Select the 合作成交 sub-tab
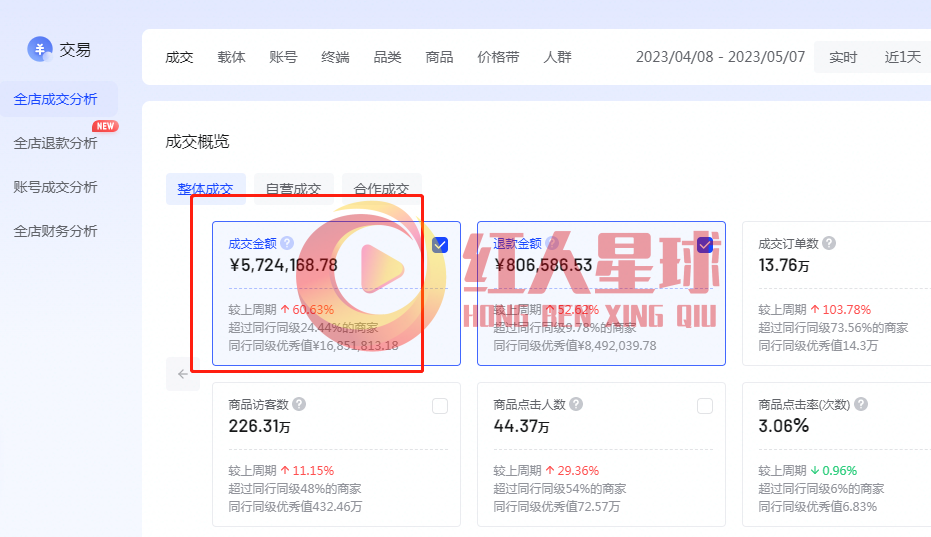The image size is (931, 537). (x=382, y=189)
